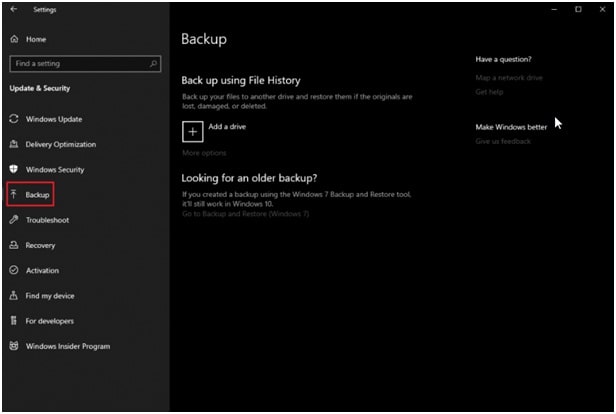Open Windows Insider Program page

coord(68,346)
